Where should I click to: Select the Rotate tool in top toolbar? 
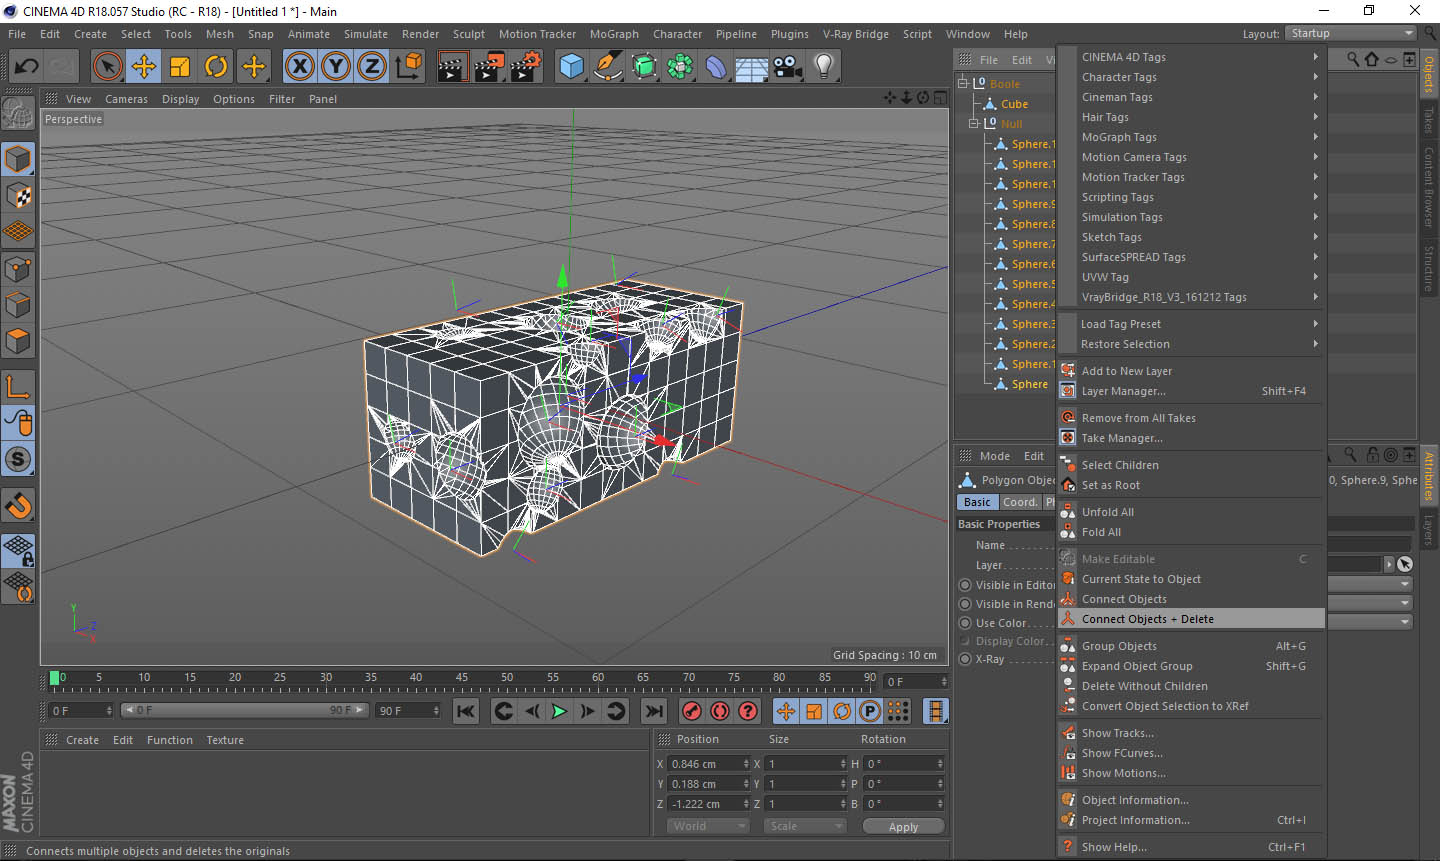pos(216,67)
